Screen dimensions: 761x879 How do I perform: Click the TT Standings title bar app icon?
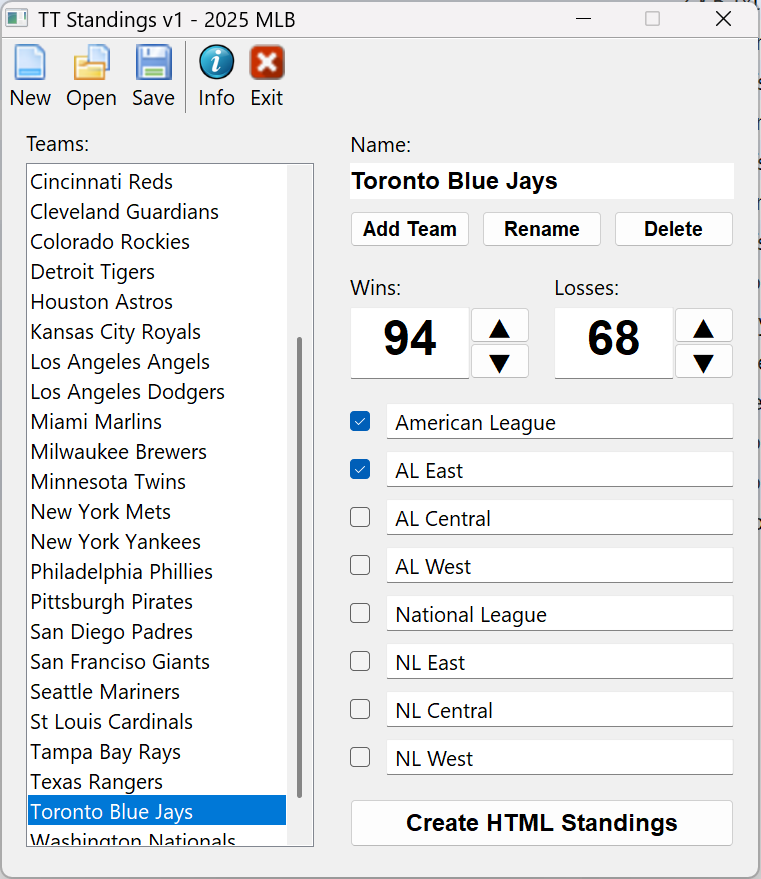[17, 18]
